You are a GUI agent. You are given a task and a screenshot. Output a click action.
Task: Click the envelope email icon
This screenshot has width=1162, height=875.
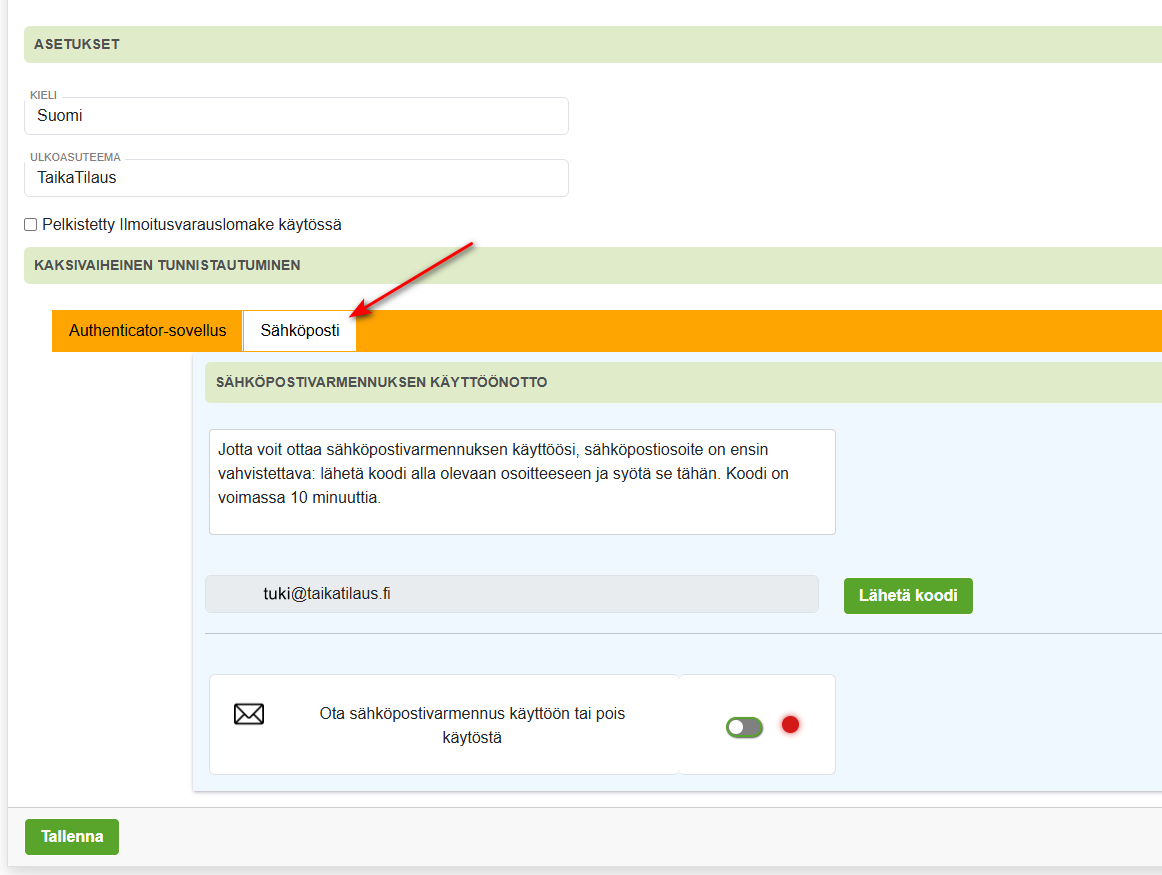click(249, 714)
